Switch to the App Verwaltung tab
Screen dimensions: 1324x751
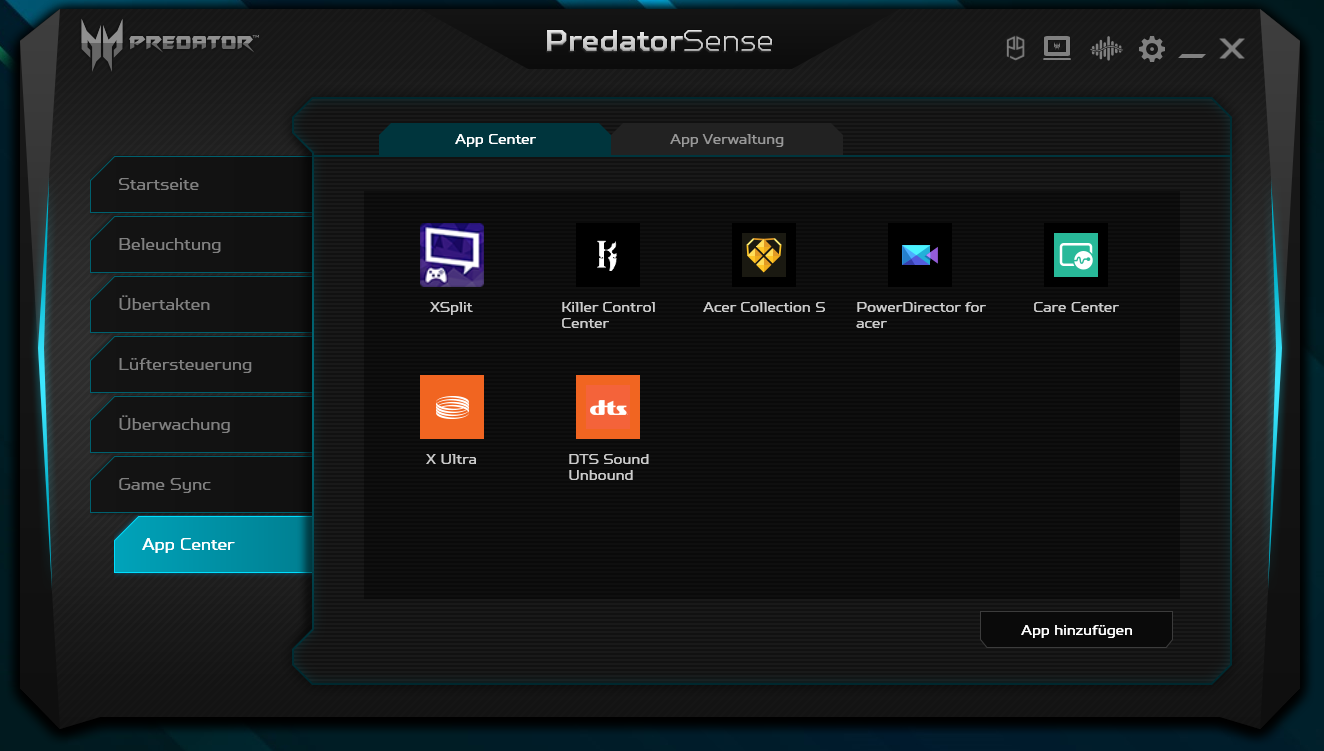click(x=727, y=140)
